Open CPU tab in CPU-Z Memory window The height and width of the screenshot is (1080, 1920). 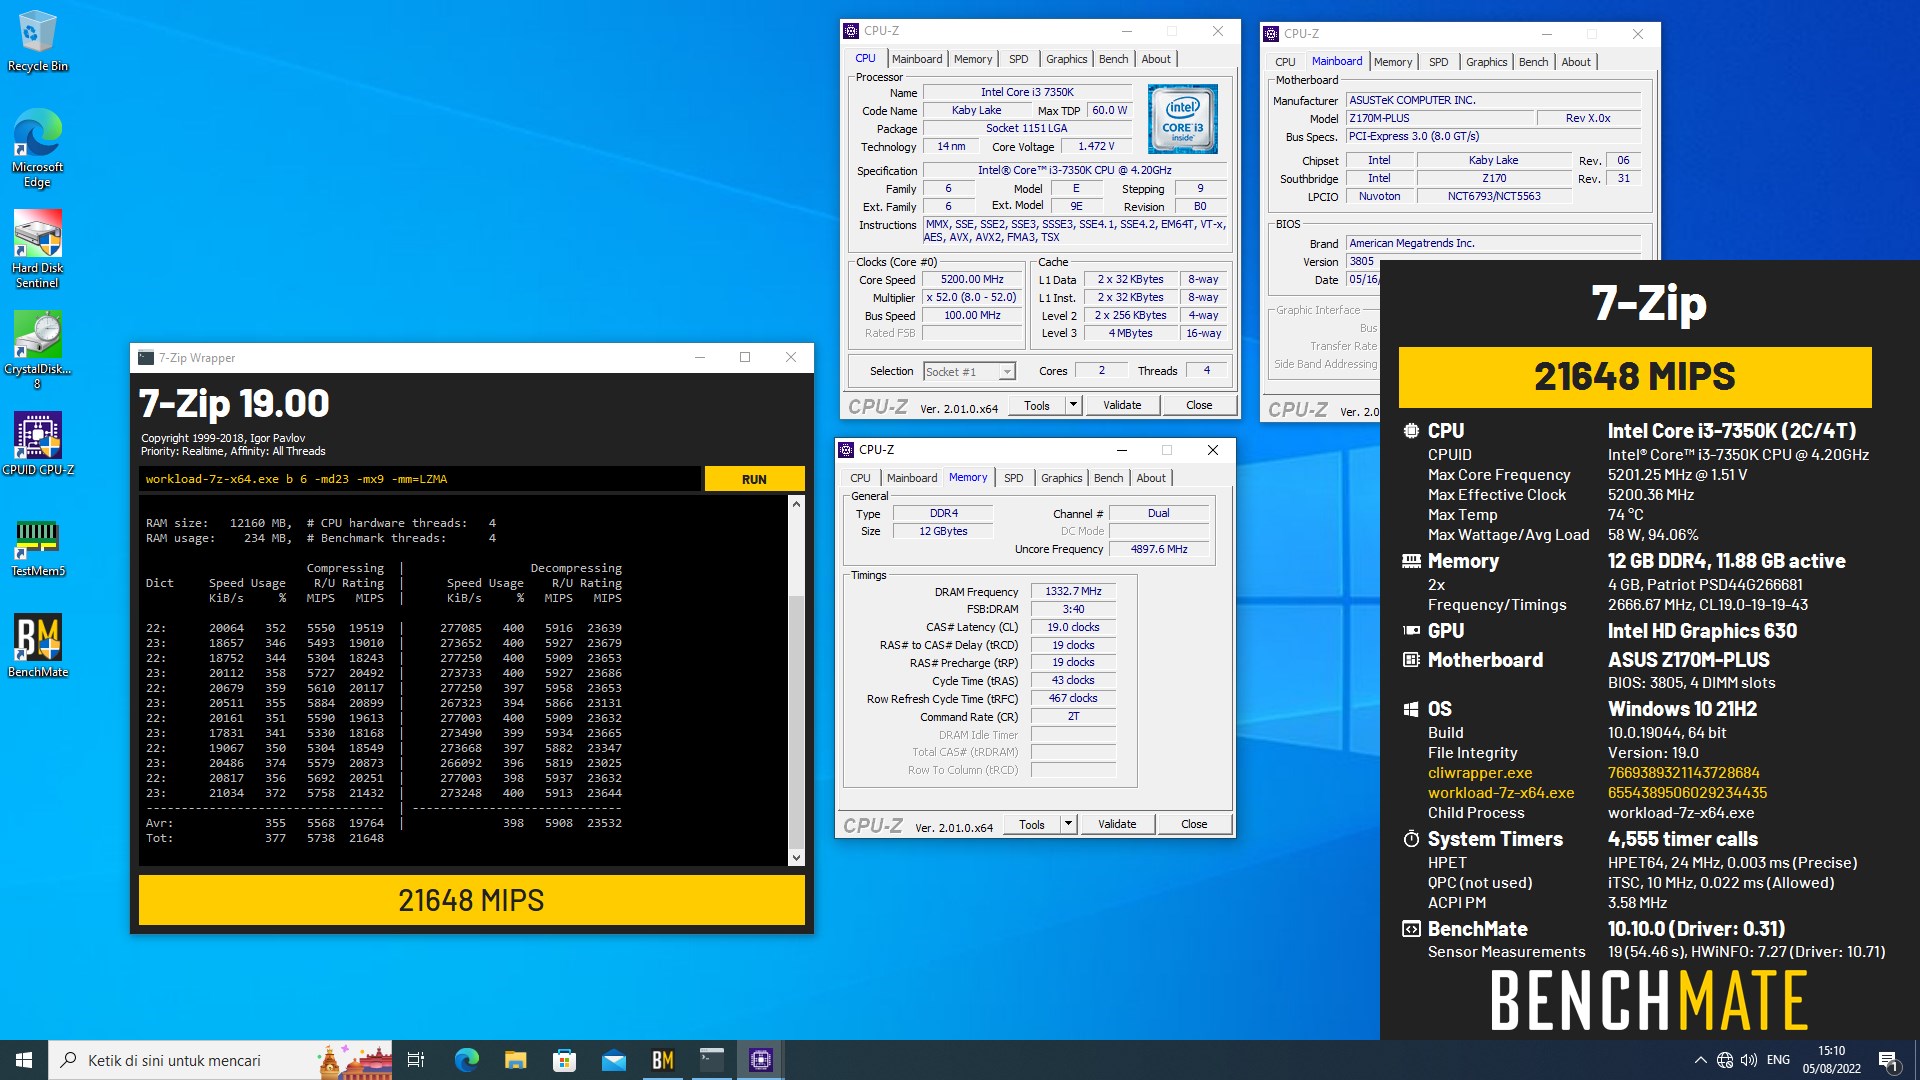click(x=860, y=478)
